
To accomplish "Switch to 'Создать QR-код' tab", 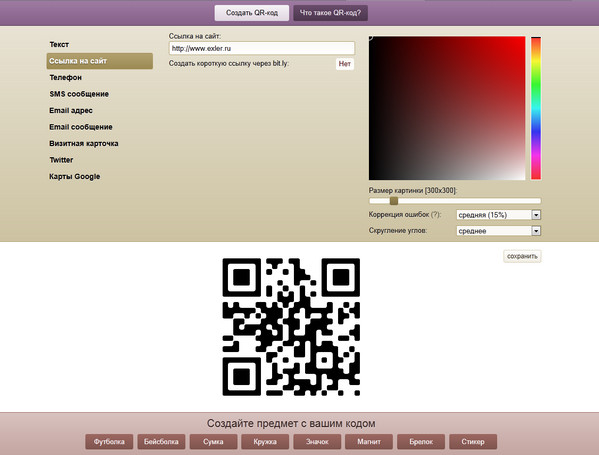I will click(x=252, y=13).
